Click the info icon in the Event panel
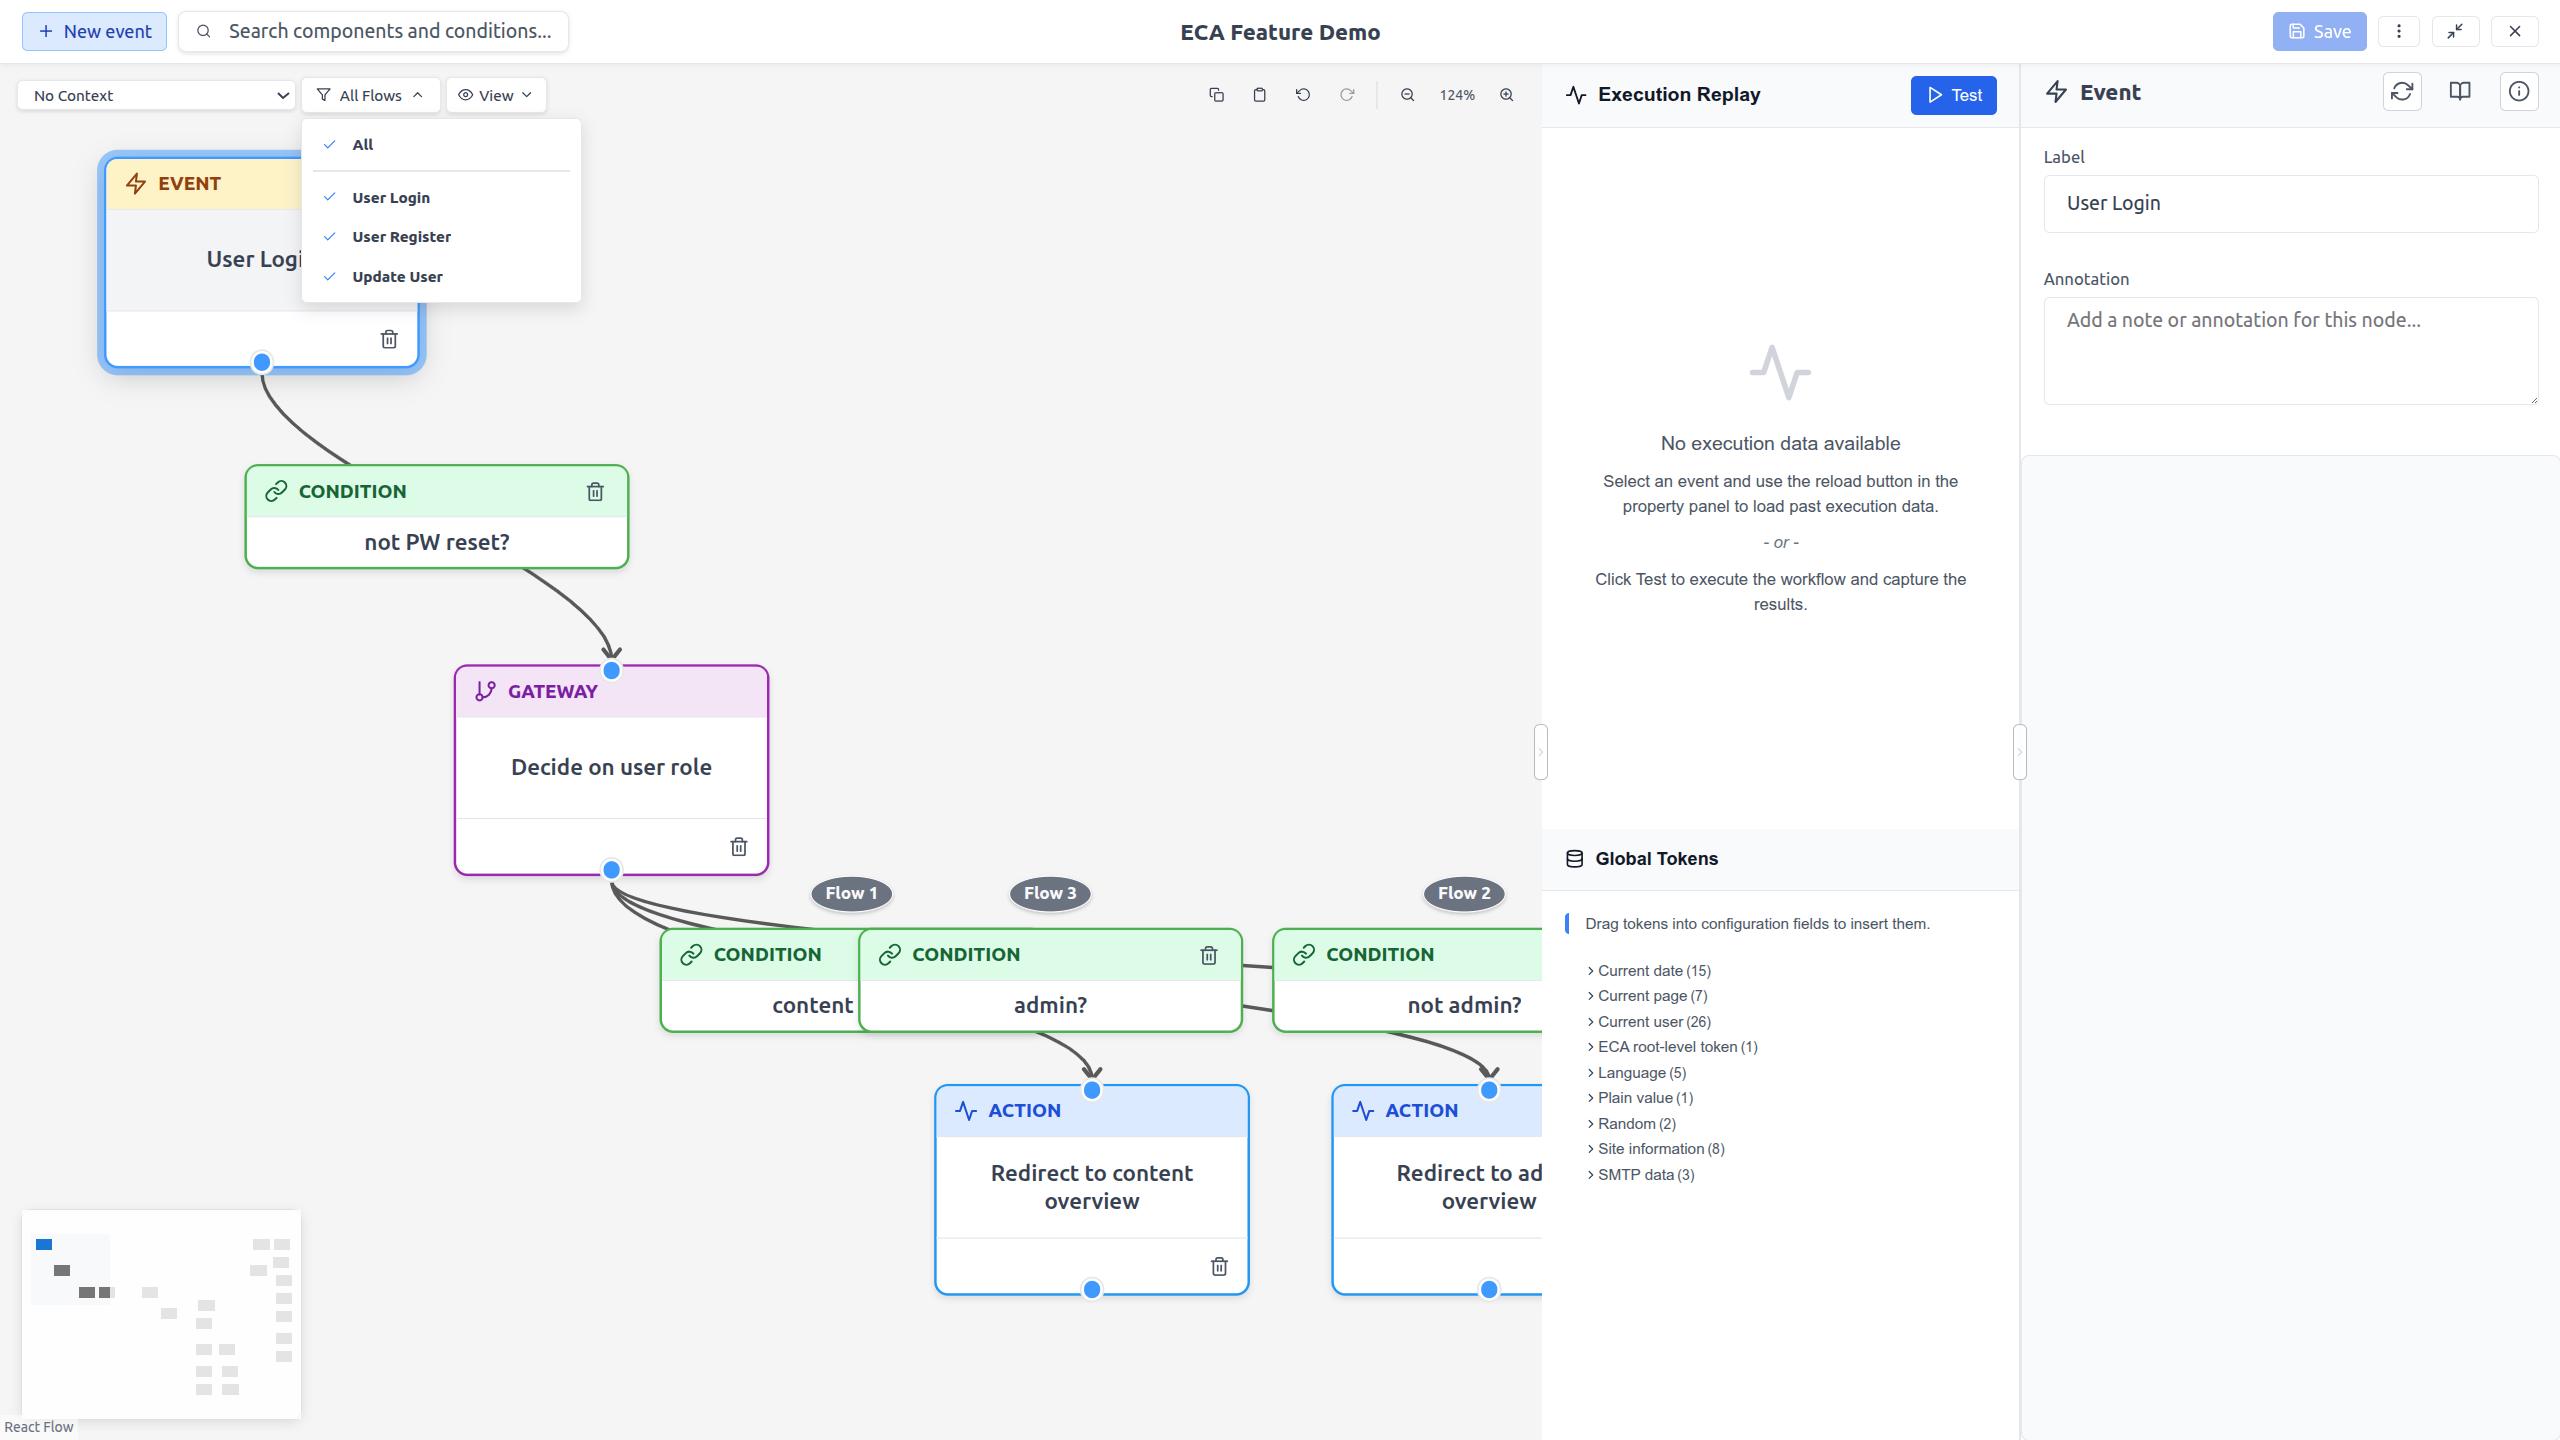Viewport: 2560px width, 1440px height. pyautogui.click(x=2518, y=91)
